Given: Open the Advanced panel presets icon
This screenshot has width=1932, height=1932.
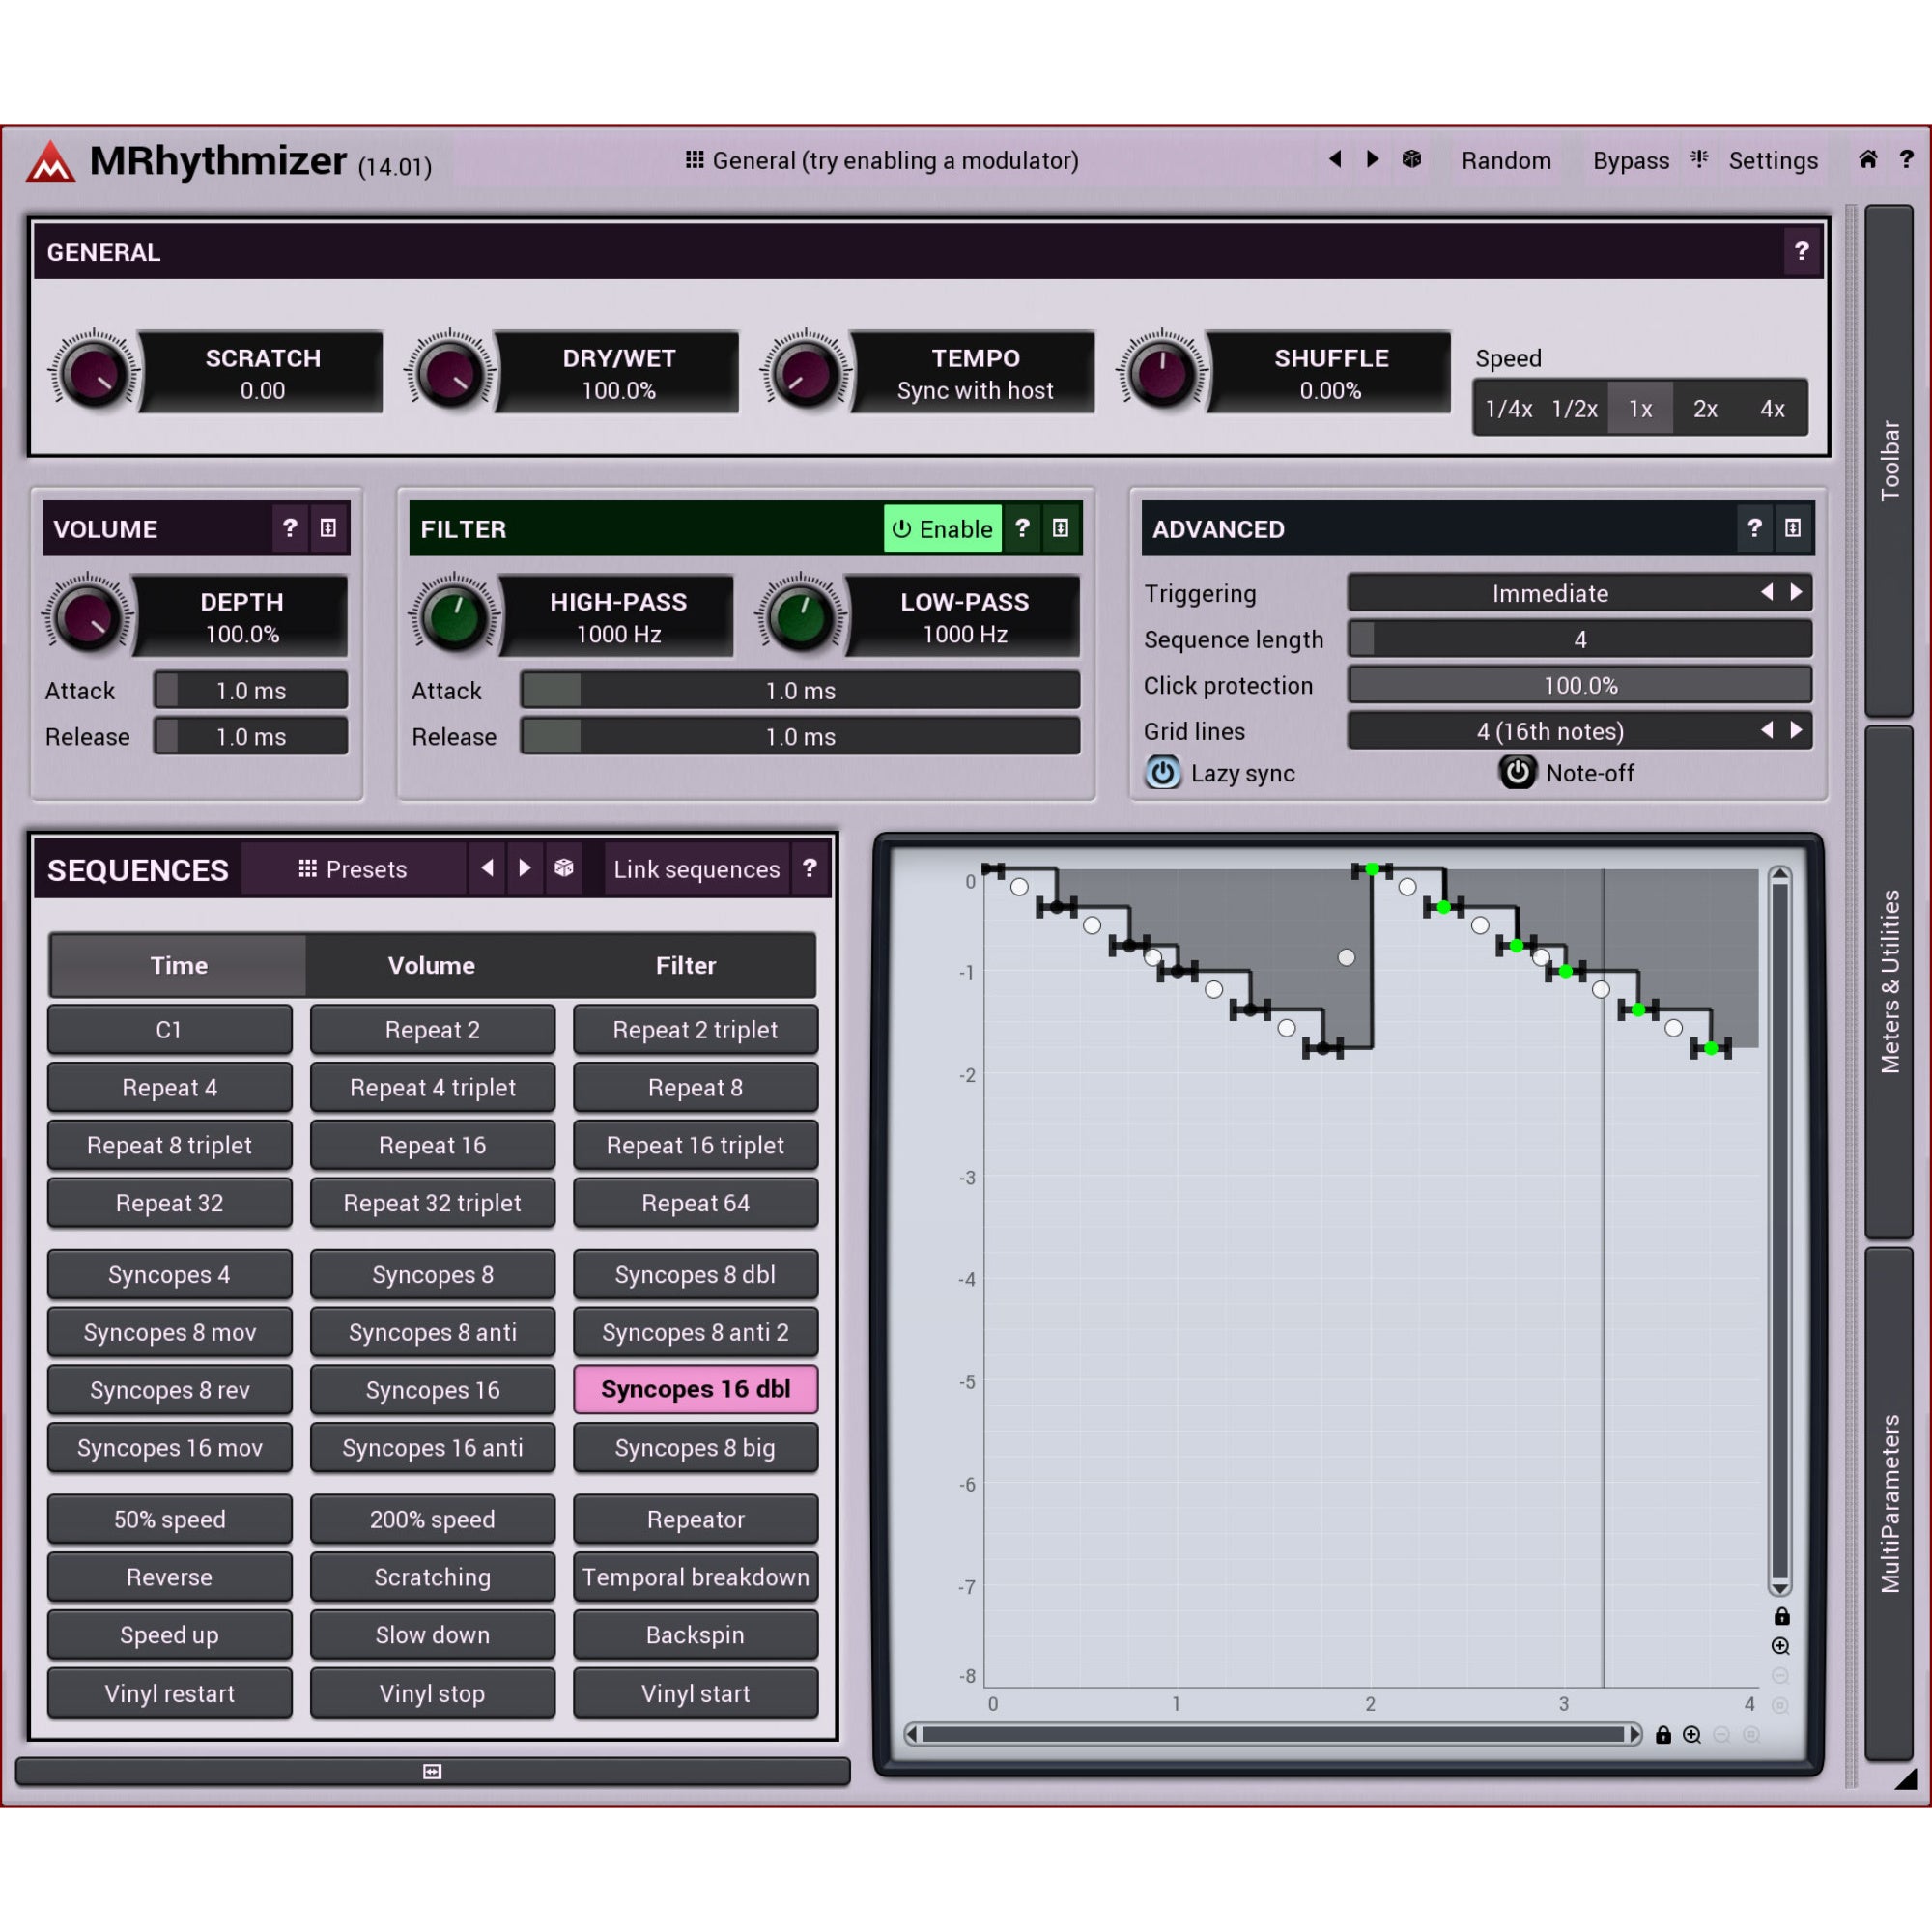Looking at the screenshot, I should point(1792,528).
